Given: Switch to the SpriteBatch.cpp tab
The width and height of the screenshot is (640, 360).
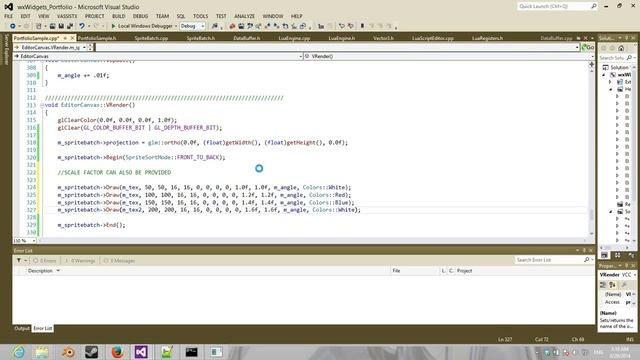Looking at the screenshot, I should [151, 38].
